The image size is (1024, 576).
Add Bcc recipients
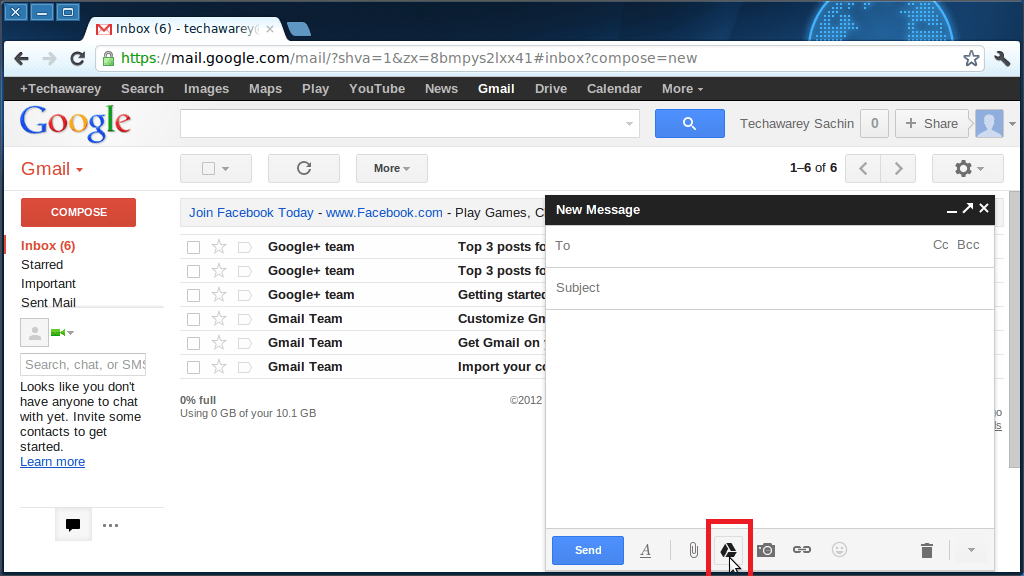(x=968, y=245)
